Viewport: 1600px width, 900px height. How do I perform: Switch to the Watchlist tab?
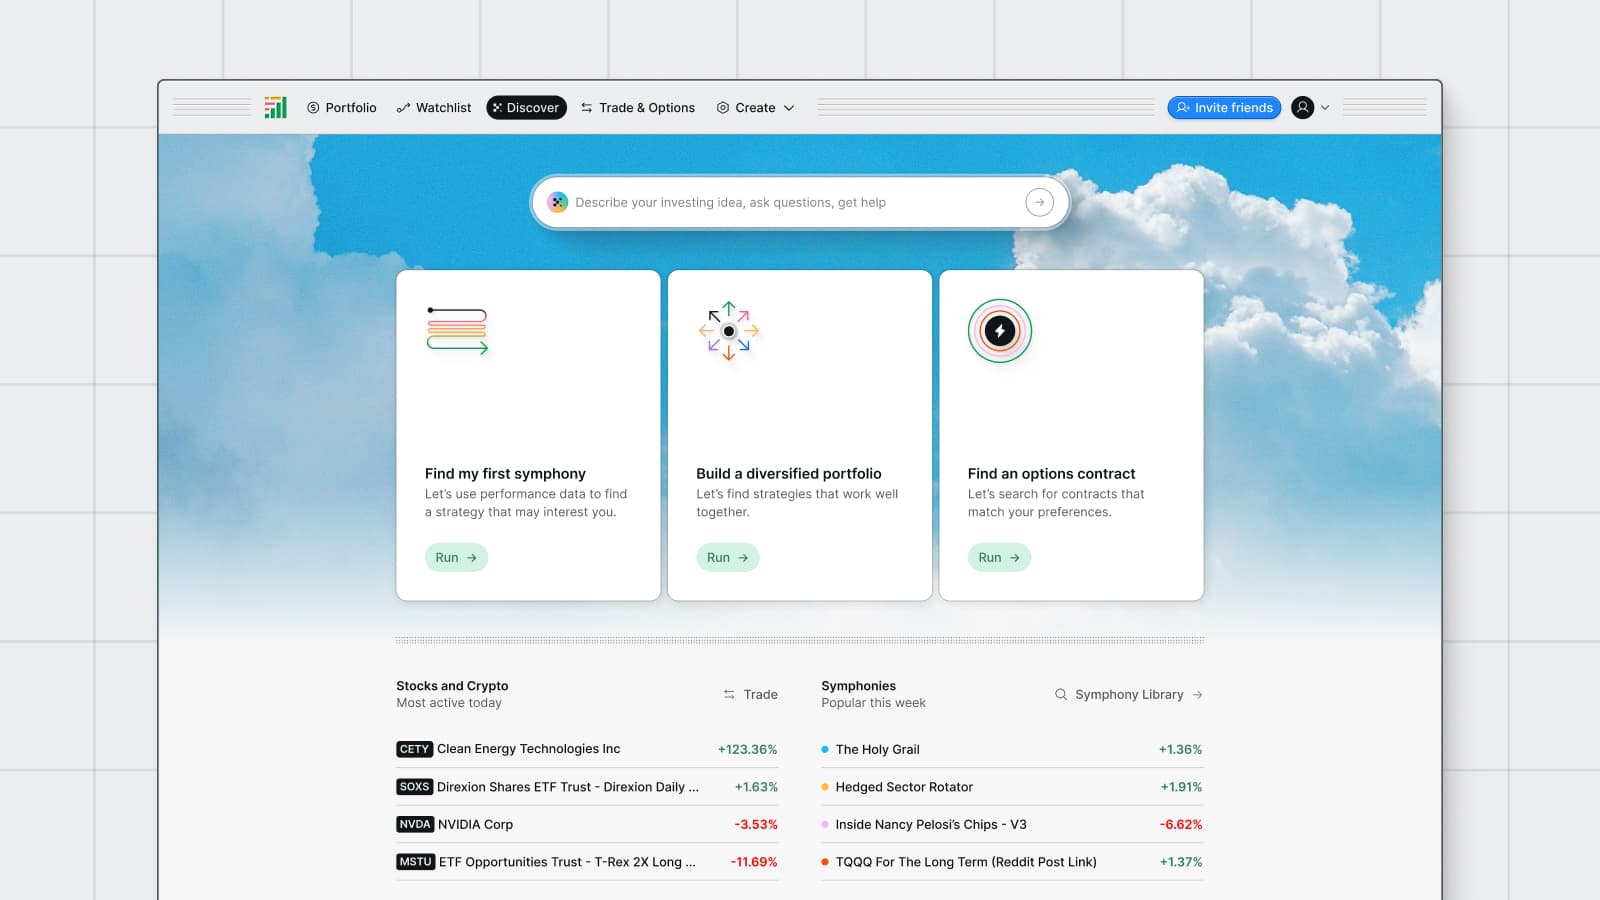[x=434, y=108]
